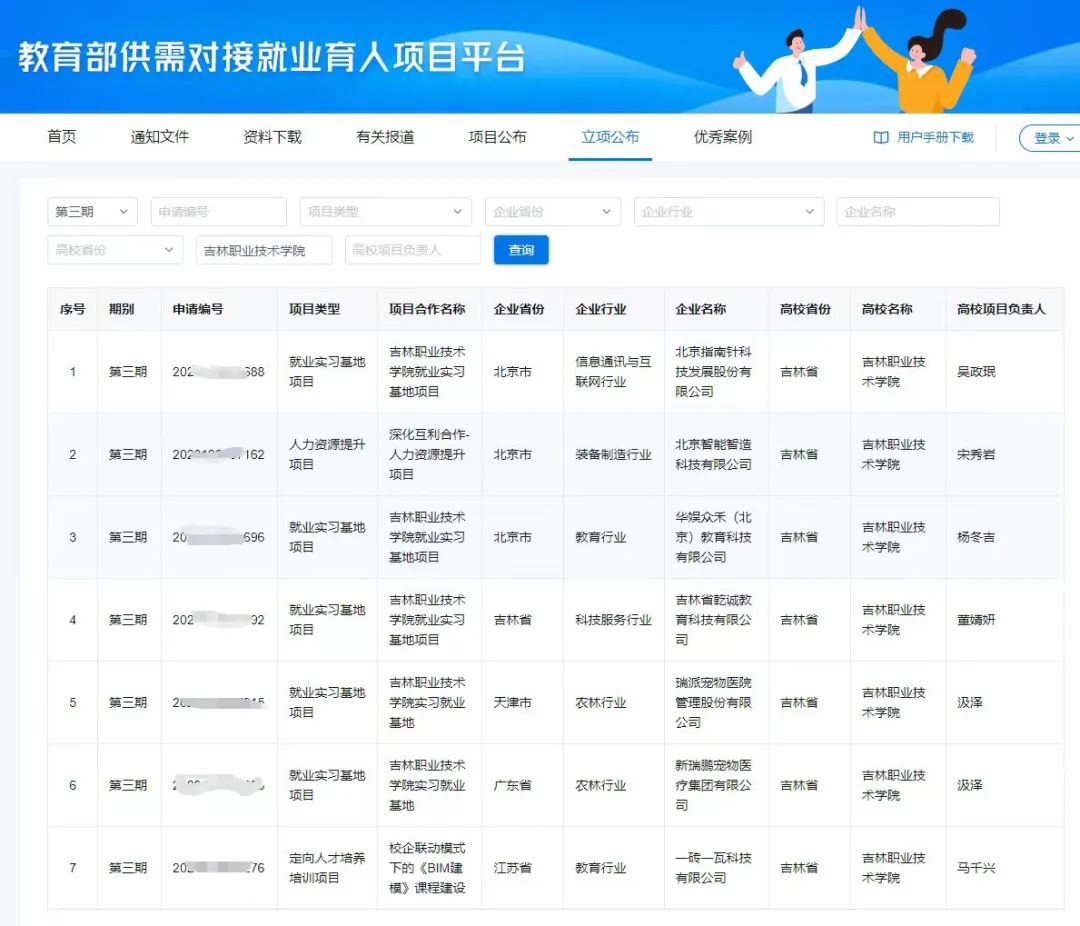The height and width of the screenshot is (926, 1080).
Task: Open the 高校省份 dropdown
Action: click(x=114, y=249)
